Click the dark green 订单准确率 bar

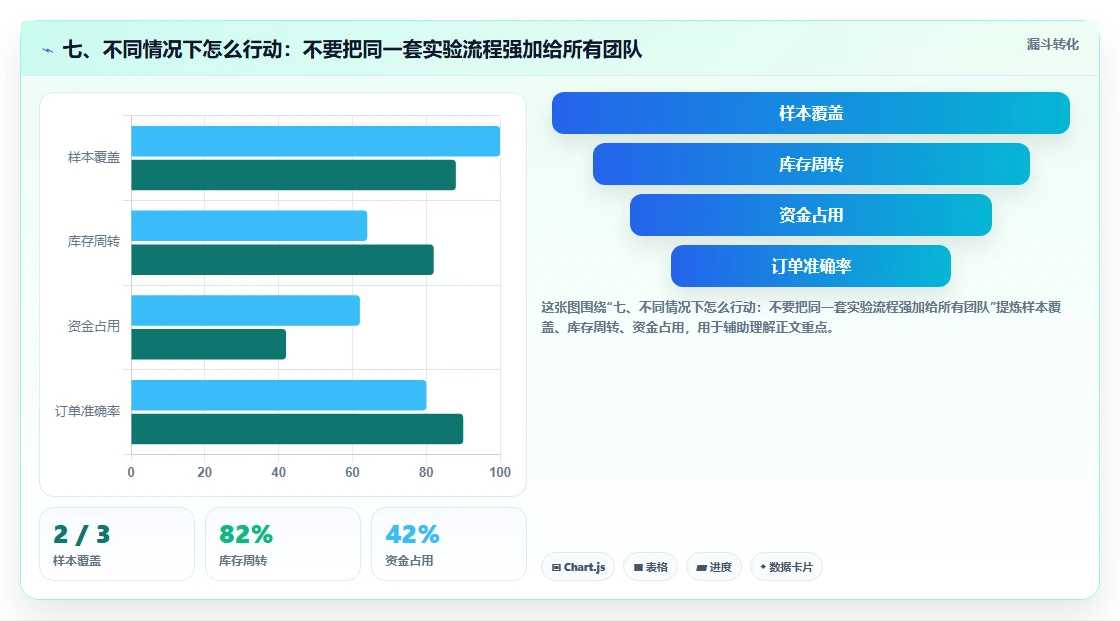[297, 429]
